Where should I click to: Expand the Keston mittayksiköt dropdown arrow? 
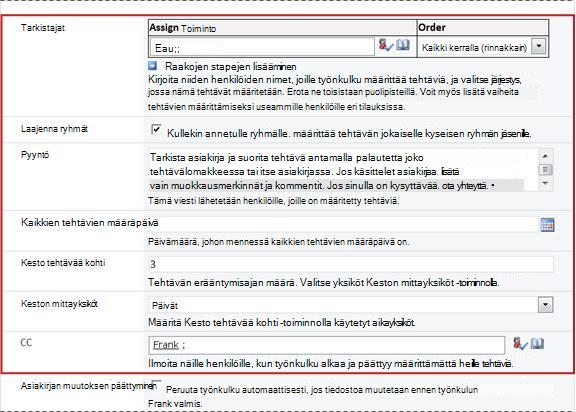tap(546, 305)
